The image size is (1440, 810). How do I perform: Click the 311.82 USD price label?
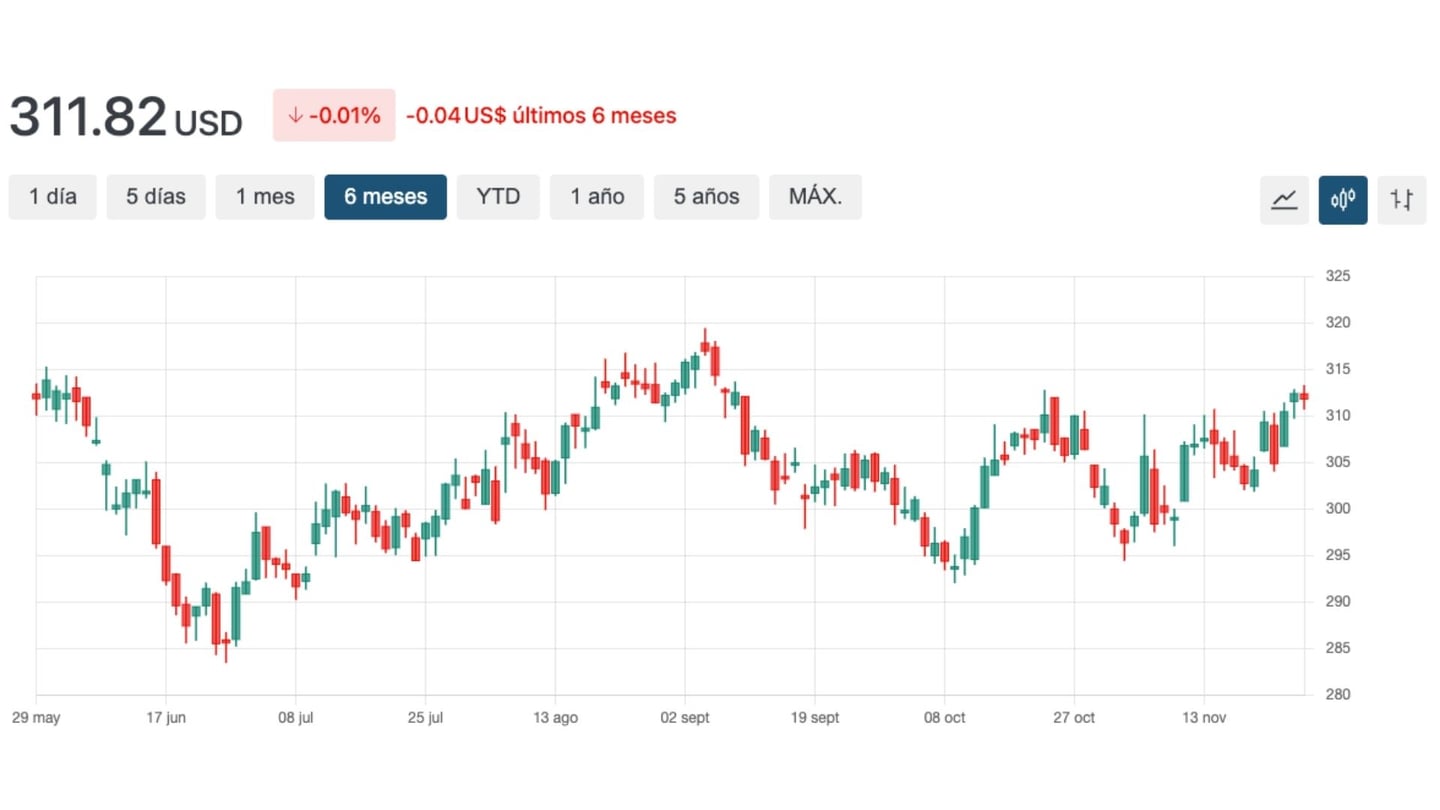pyautogui.click(x=125, y=115)
